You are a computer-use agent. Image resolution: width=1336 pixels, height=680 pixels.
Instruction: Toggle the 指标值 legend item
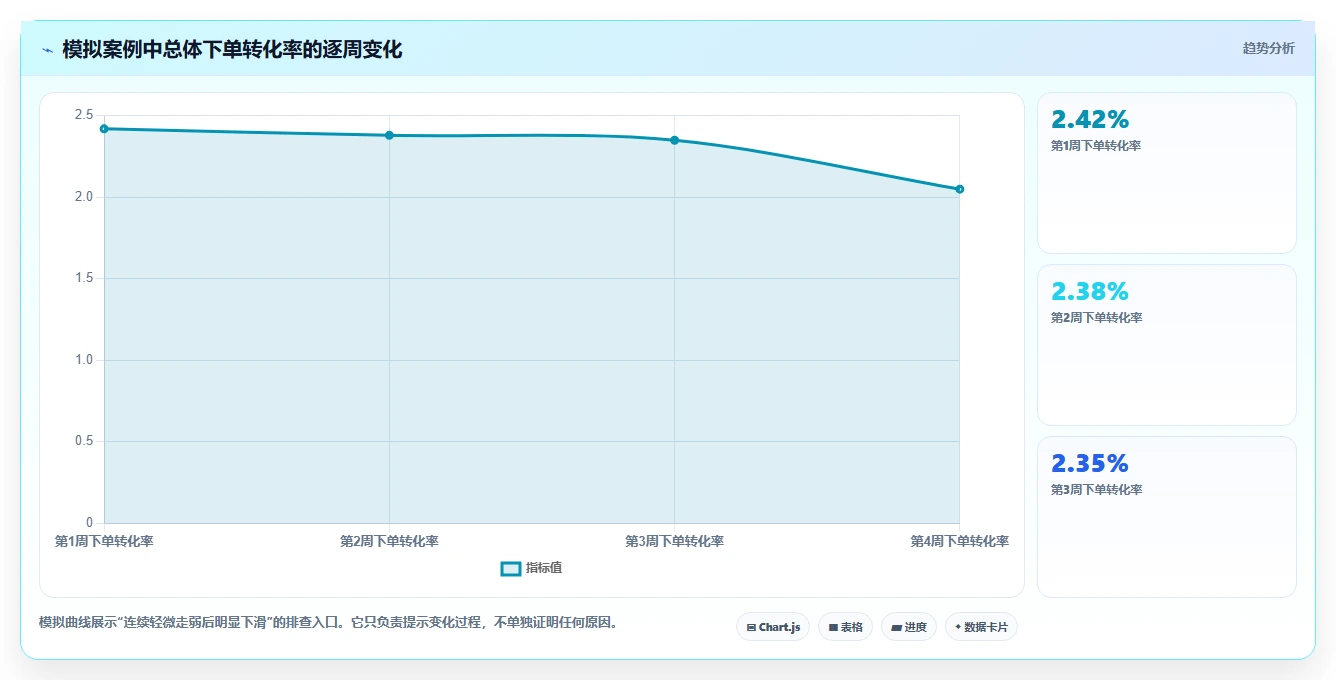[x=531, y=568]
